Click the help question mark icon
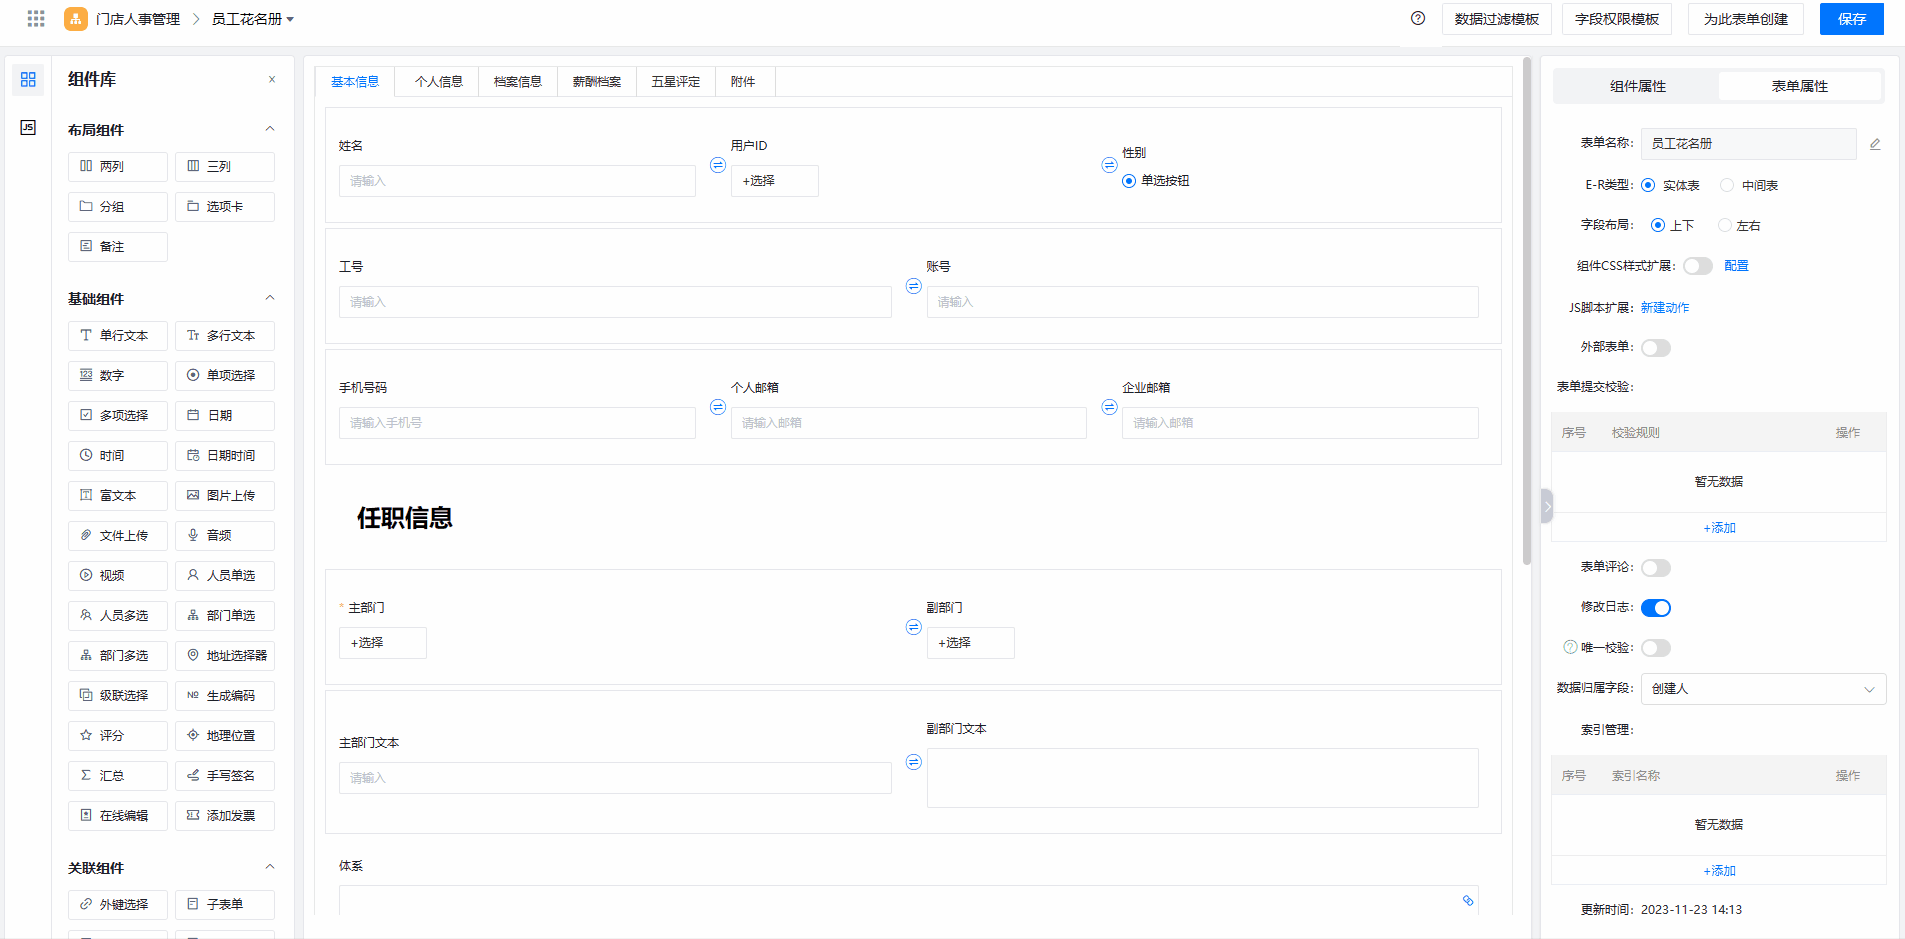Screen dimensions: 1905x939 coord(1417,18)
